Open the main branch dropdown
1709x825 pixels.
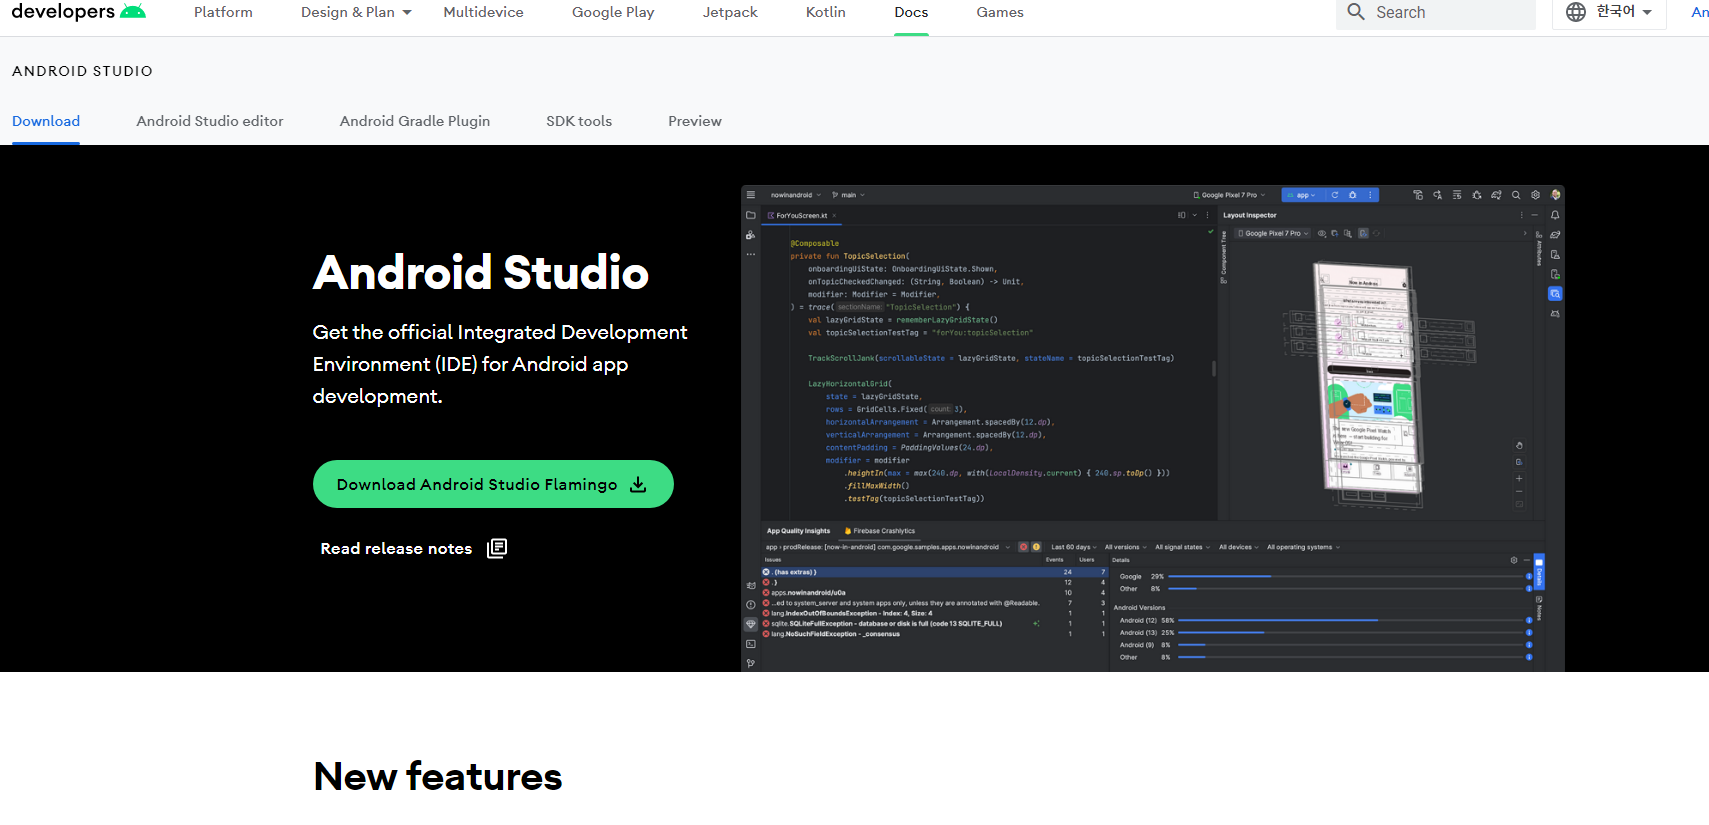[x=849, y=195]
